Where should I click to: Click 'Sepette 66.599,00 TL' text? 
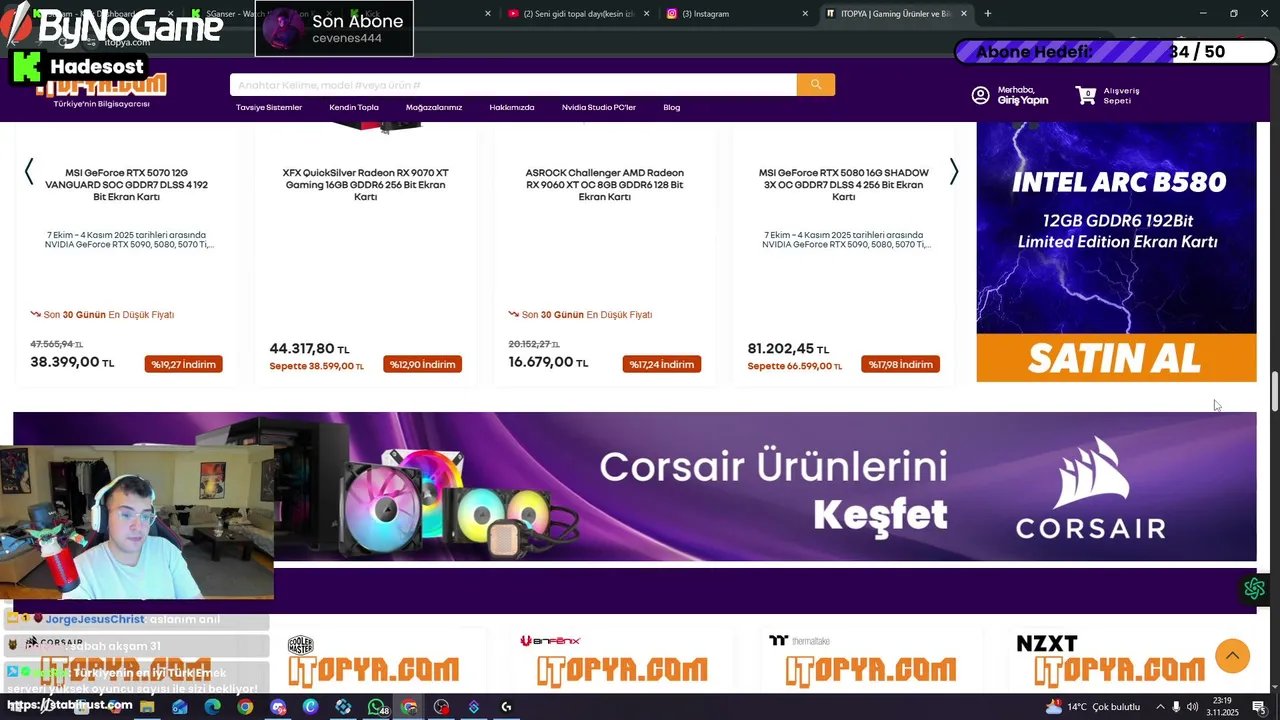tap(795, 367)
